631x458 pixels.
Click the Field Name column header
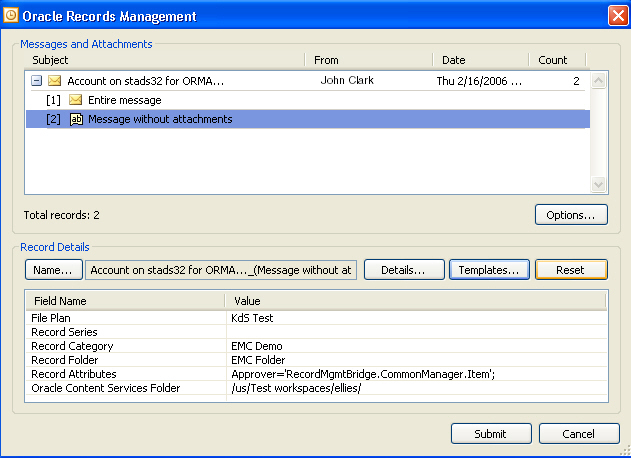[x=125, y=301]
